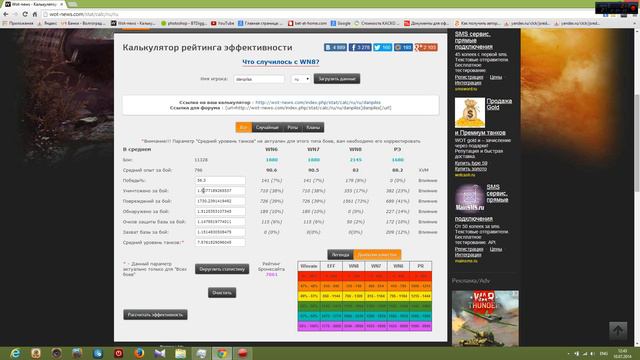Edit the win percentage input field

[220, 180]
